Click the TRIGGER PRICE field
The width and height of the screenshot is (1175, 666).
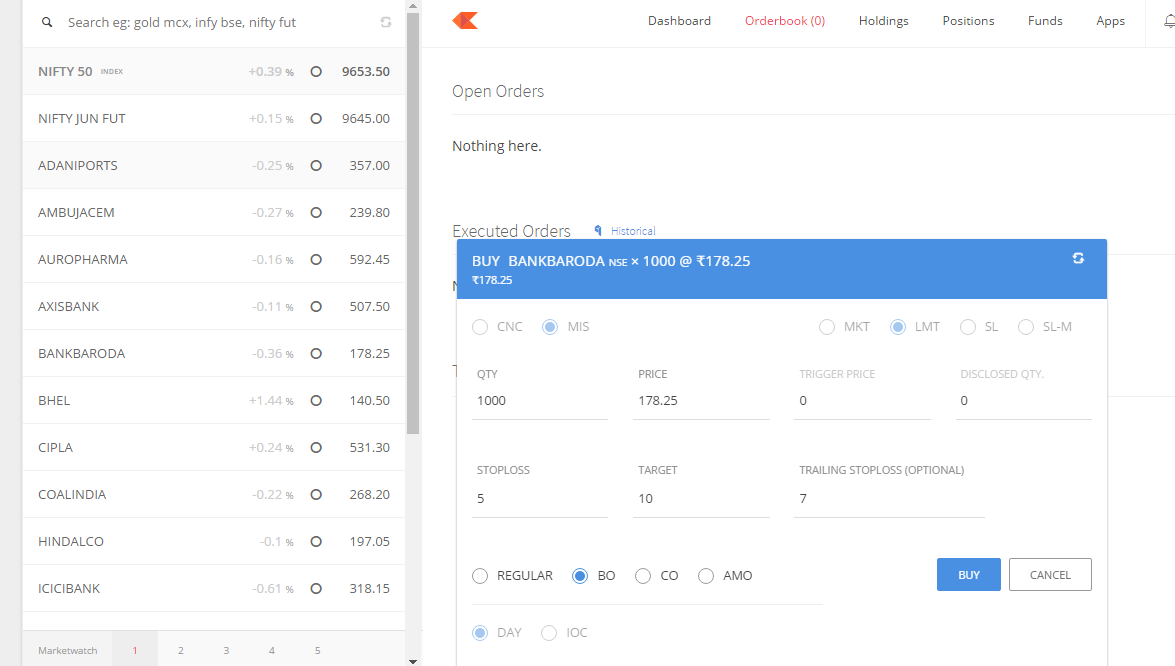[863, 402]
